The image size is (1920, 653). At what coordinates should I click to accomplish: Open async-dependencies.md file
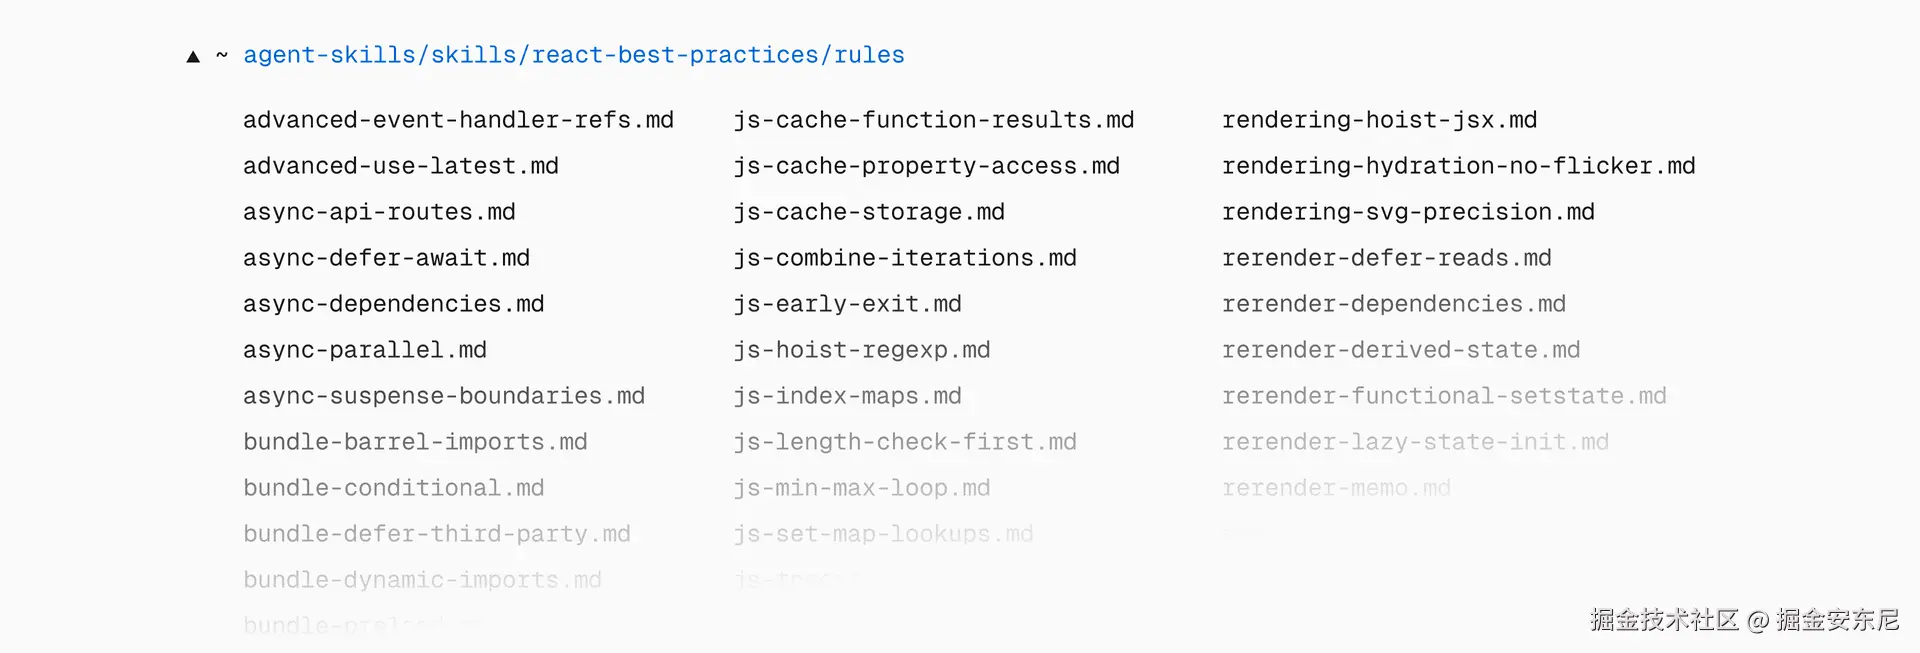393,304
